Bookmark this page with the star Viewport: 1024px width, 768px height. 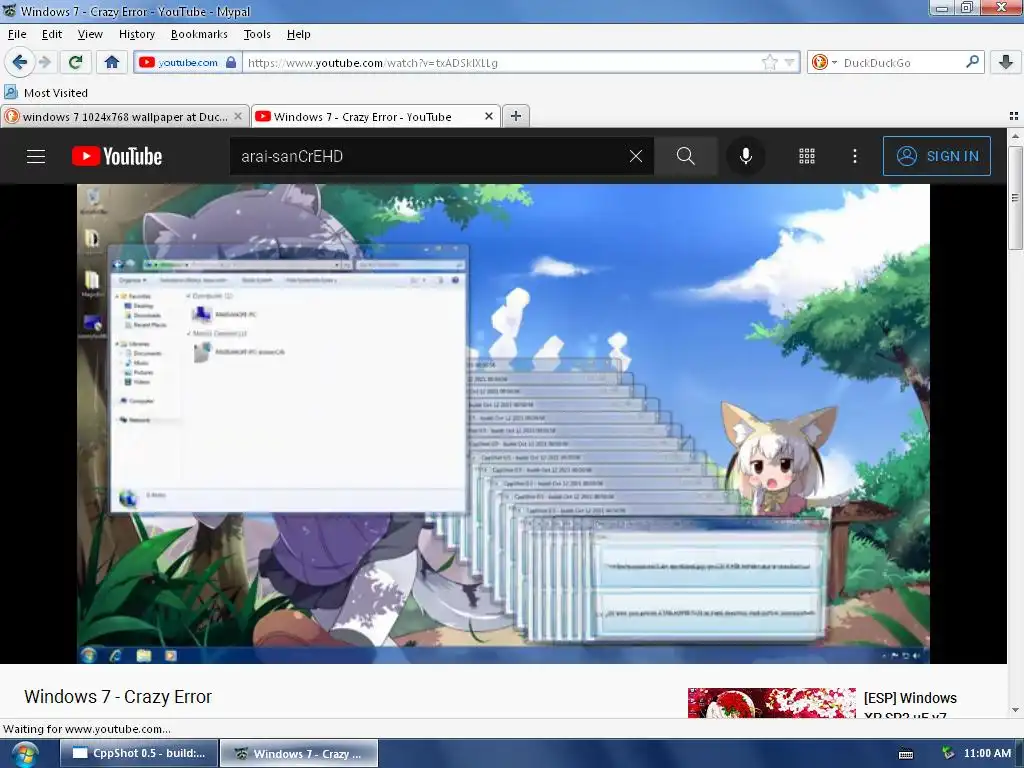pyautogui.click(x=770, y=62)
